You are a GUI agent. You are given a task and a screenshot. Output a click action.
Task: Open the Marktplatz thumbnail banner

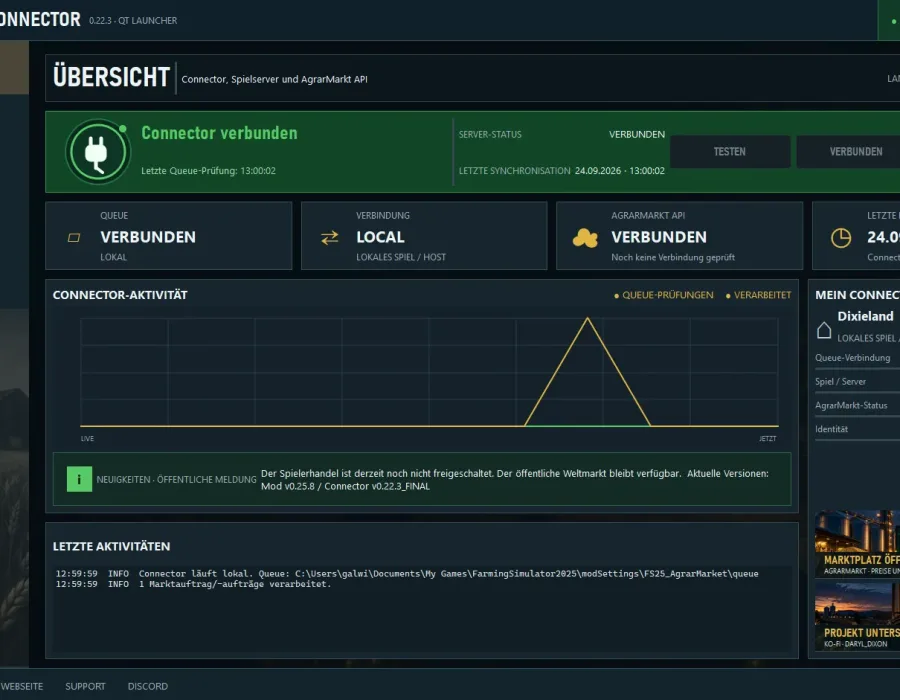pos(857,543)
